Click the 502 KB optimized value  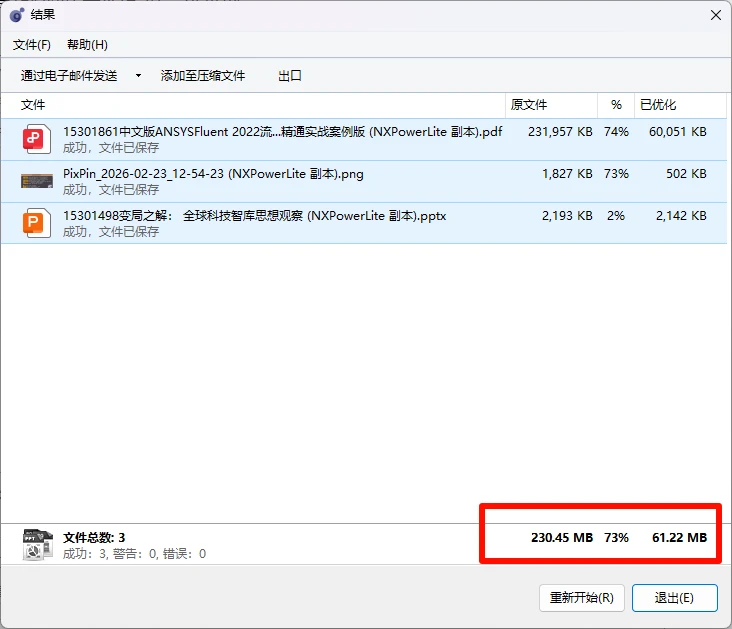[686, 174]
